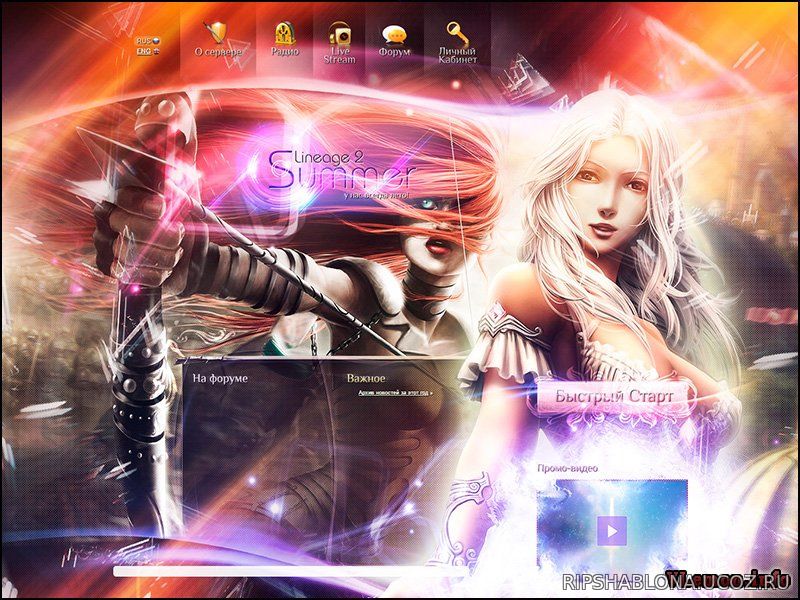Screen dimensions: 800x600
Task: Click the Быстрый Старт button
Action: point(614,396)
